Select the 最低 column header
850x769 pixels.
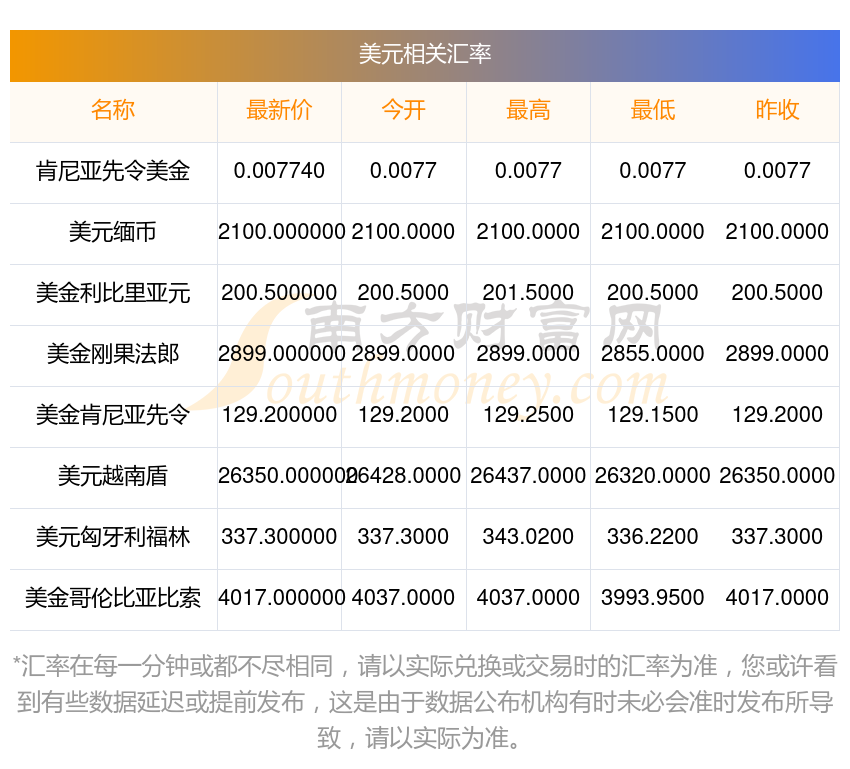pos(653,110)
